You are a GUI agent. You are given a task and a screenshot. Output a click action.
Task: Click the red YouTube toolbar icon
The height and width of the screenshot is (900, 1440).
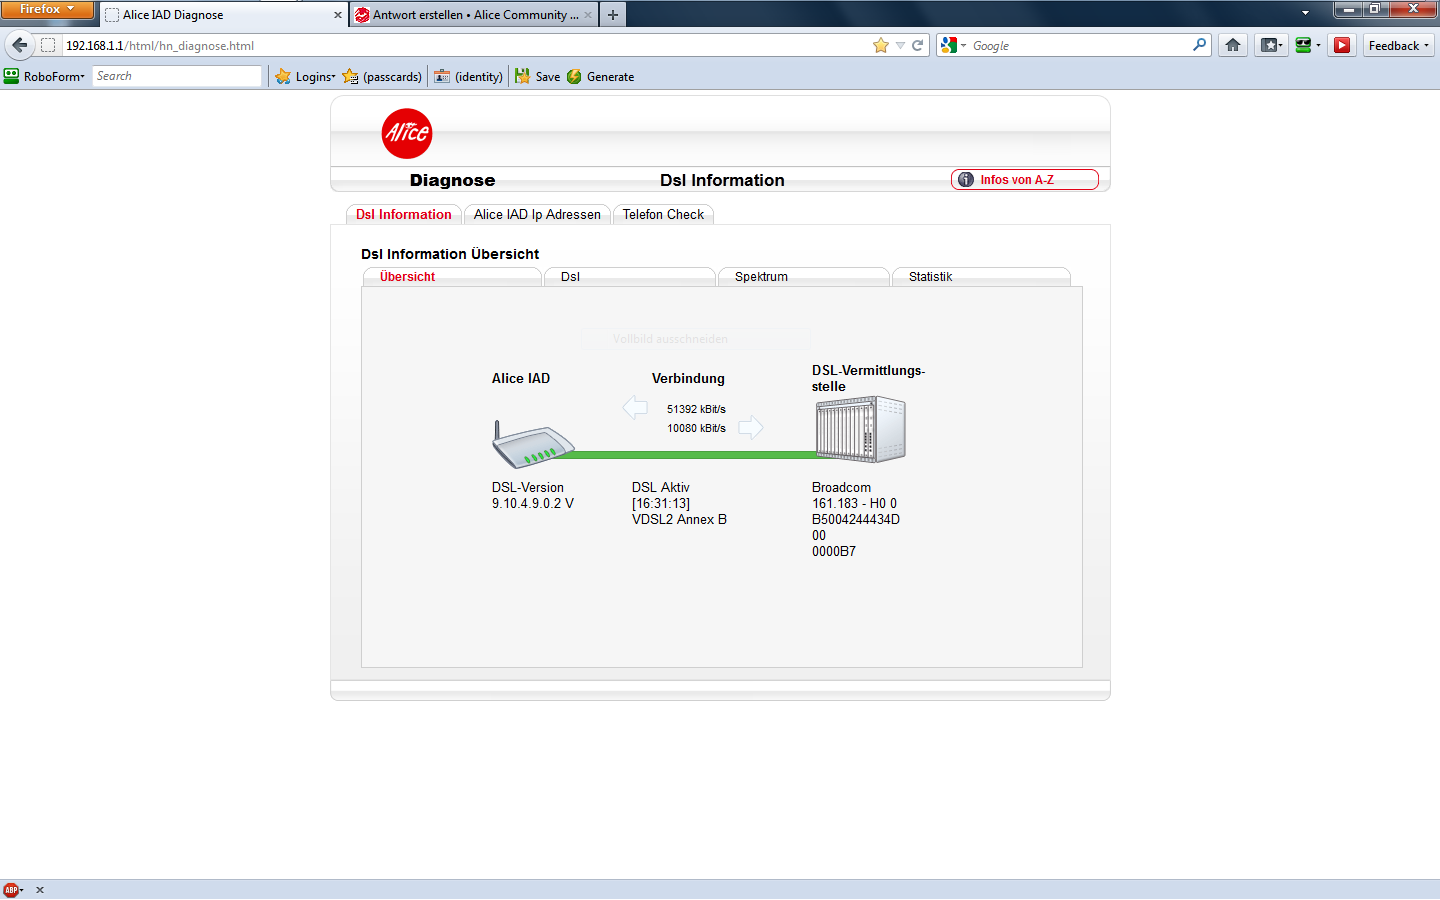click(1342, 45)
